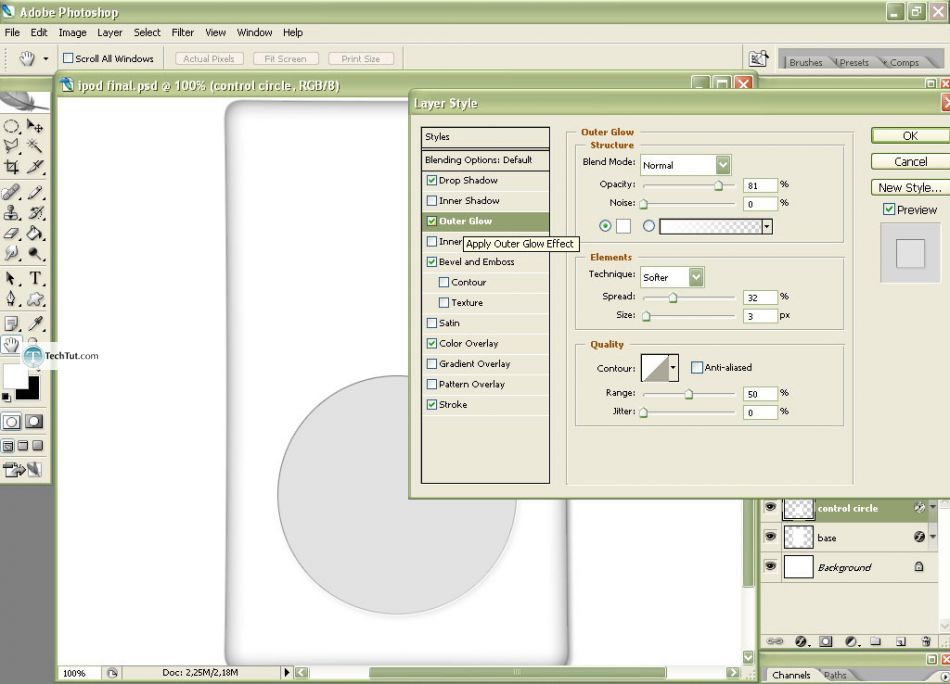Click OK in Layer Style dialog

[910, 136]
